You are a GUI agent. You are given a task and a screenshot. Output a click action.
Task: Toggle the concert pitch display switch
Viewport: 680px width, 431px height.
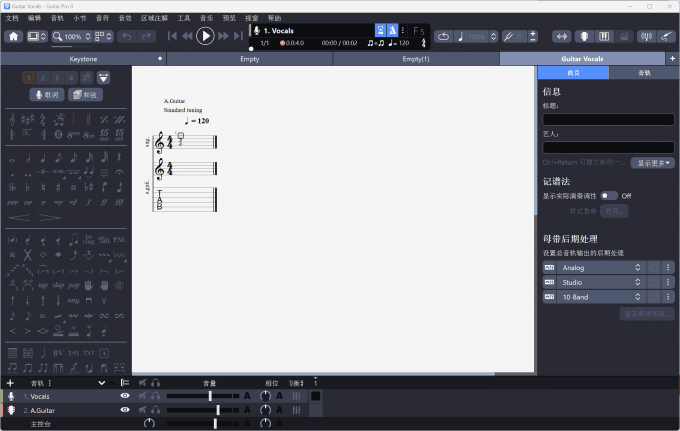pyautogui.click(x=609, y=196)
